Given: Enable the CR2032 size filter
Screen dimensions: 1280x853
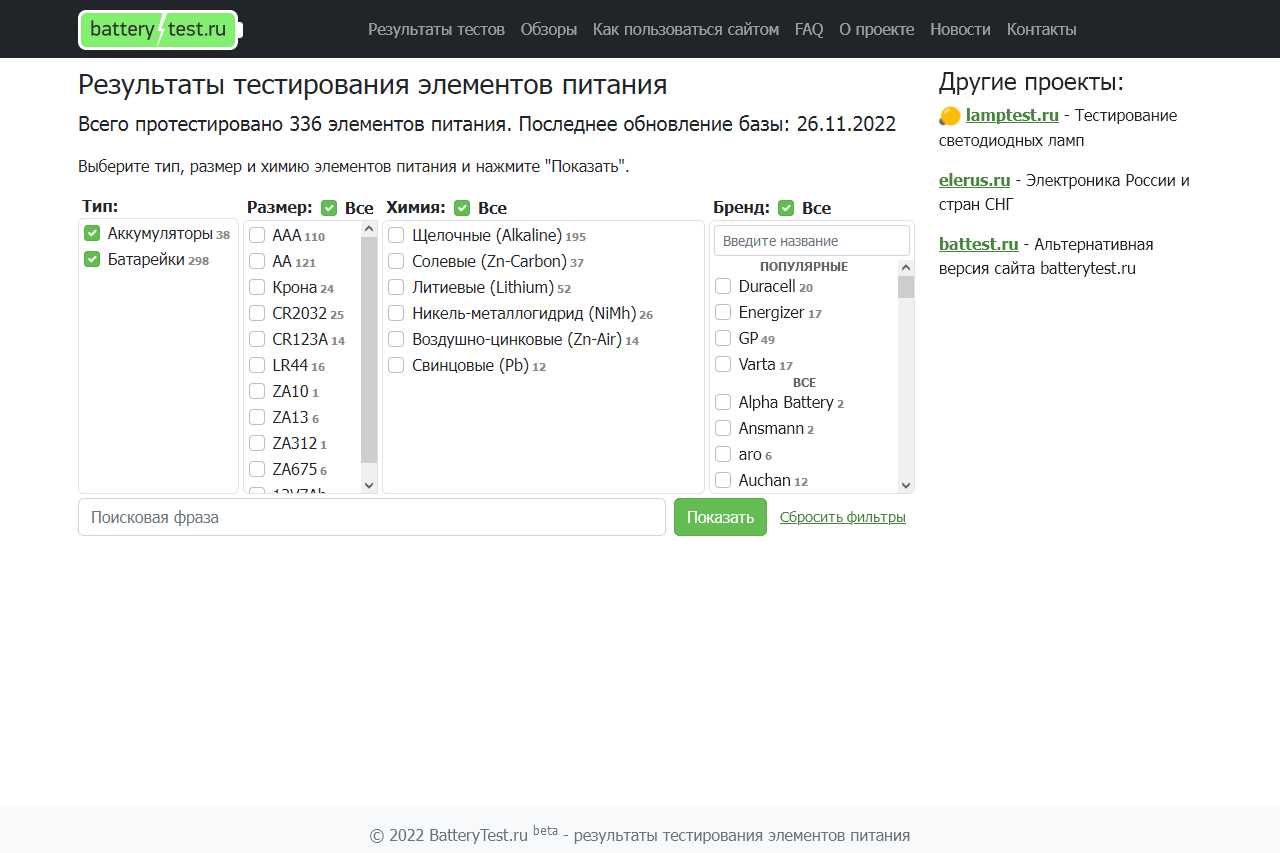Looking at the screenshot, I should coord(257,313).
